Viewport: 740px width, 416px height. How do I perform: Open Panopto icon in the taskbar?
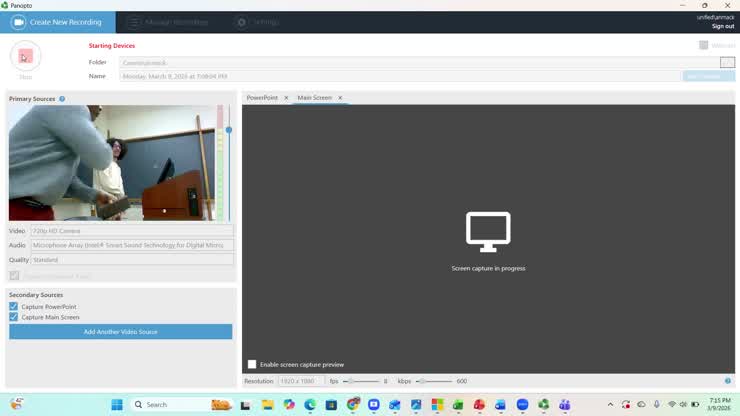point(543,405)
